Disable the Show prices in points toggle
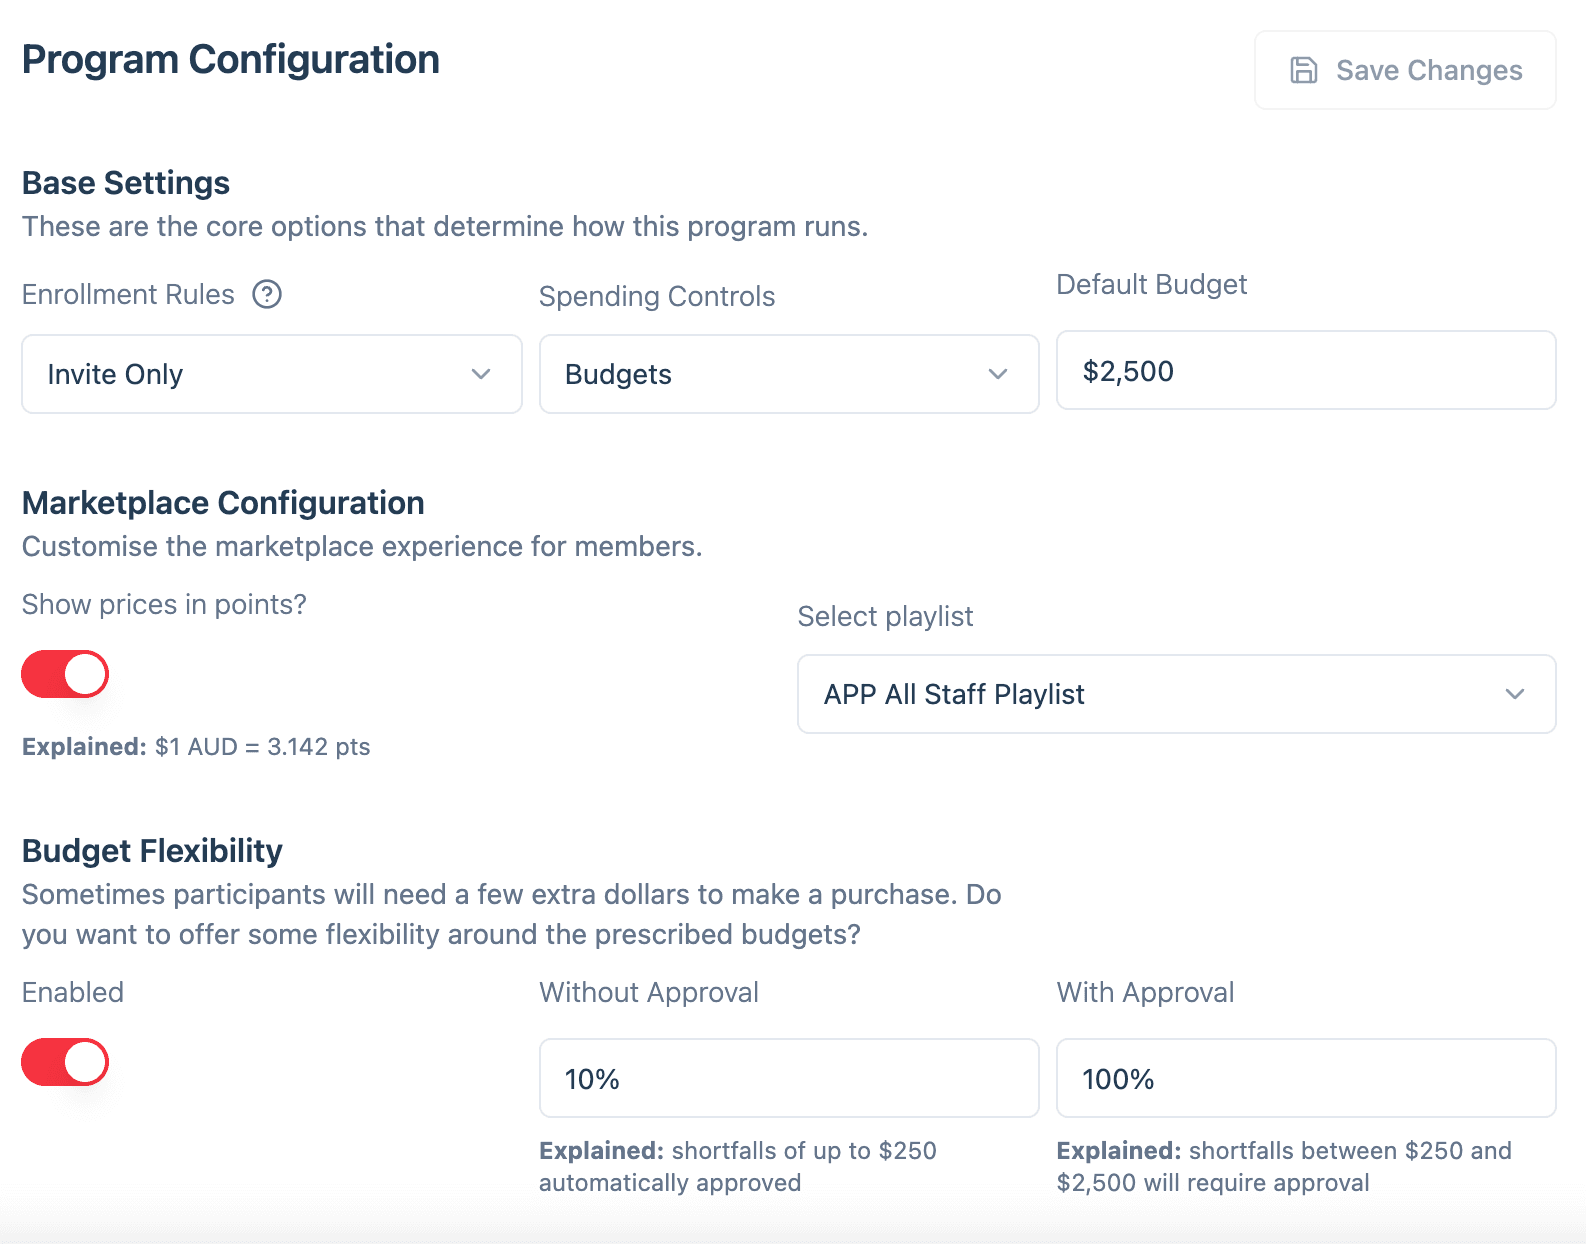1586x1244 pixels. (65, 674)
